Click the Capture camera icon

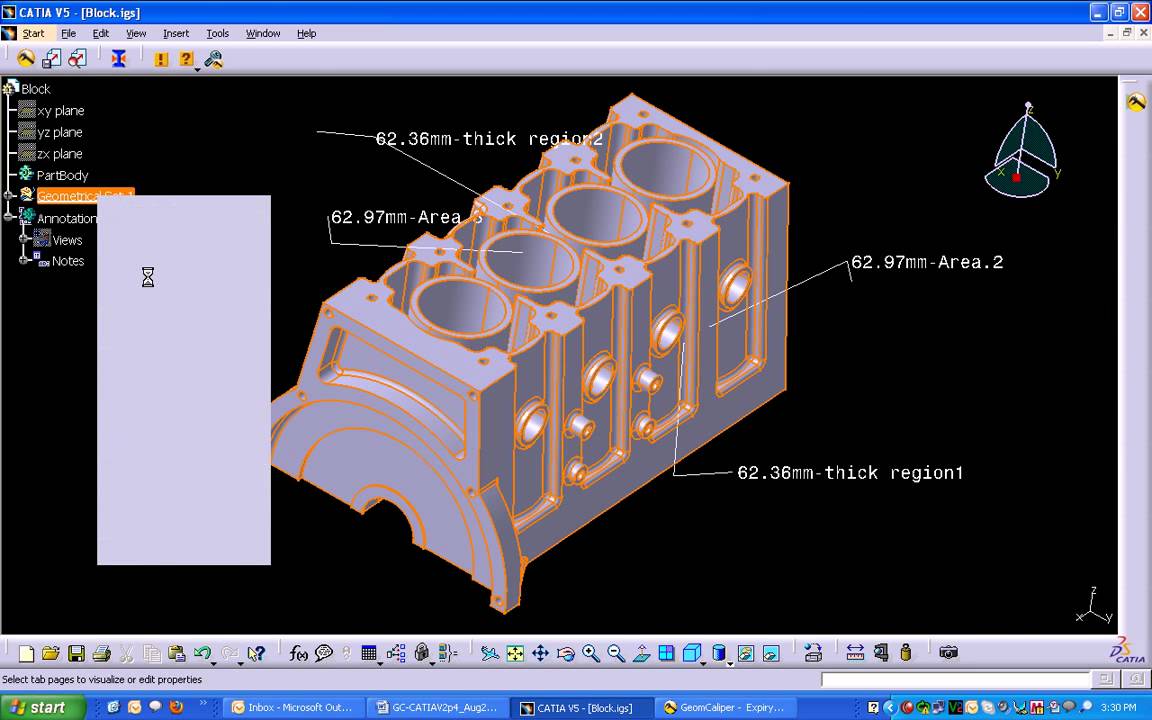(948, 652)
